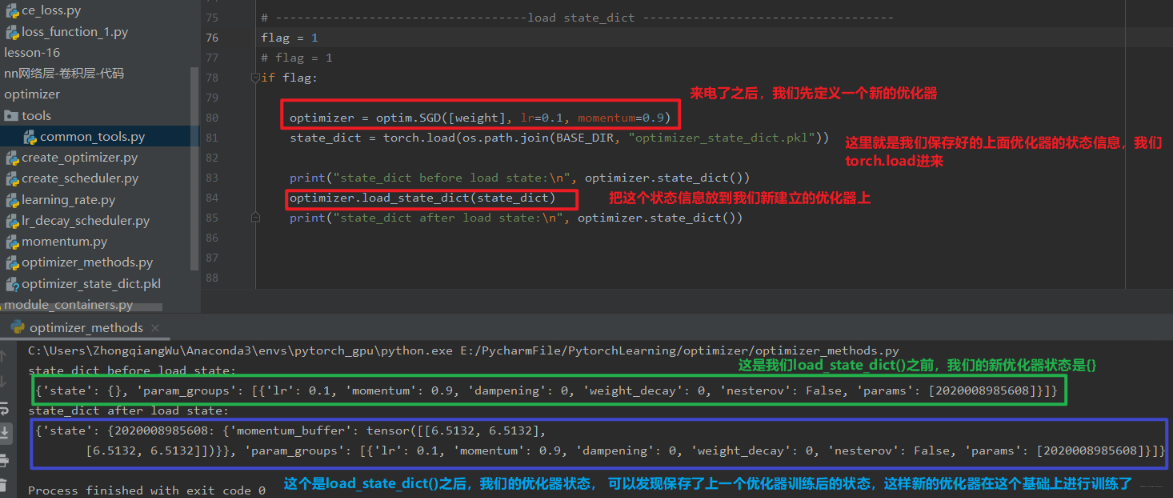Open create_scheduler.py in project tree
The width and height of the screenshot is (1173, 498).
tap(80, 179)
